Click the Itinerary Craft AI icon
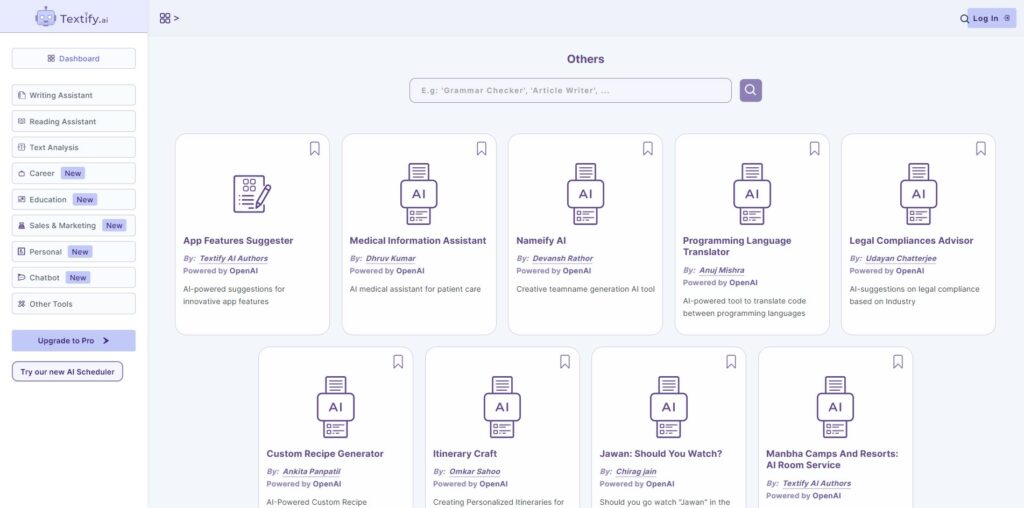This screenshot has width=1024, height=508. pyautogui.click(x=502, y=407)
